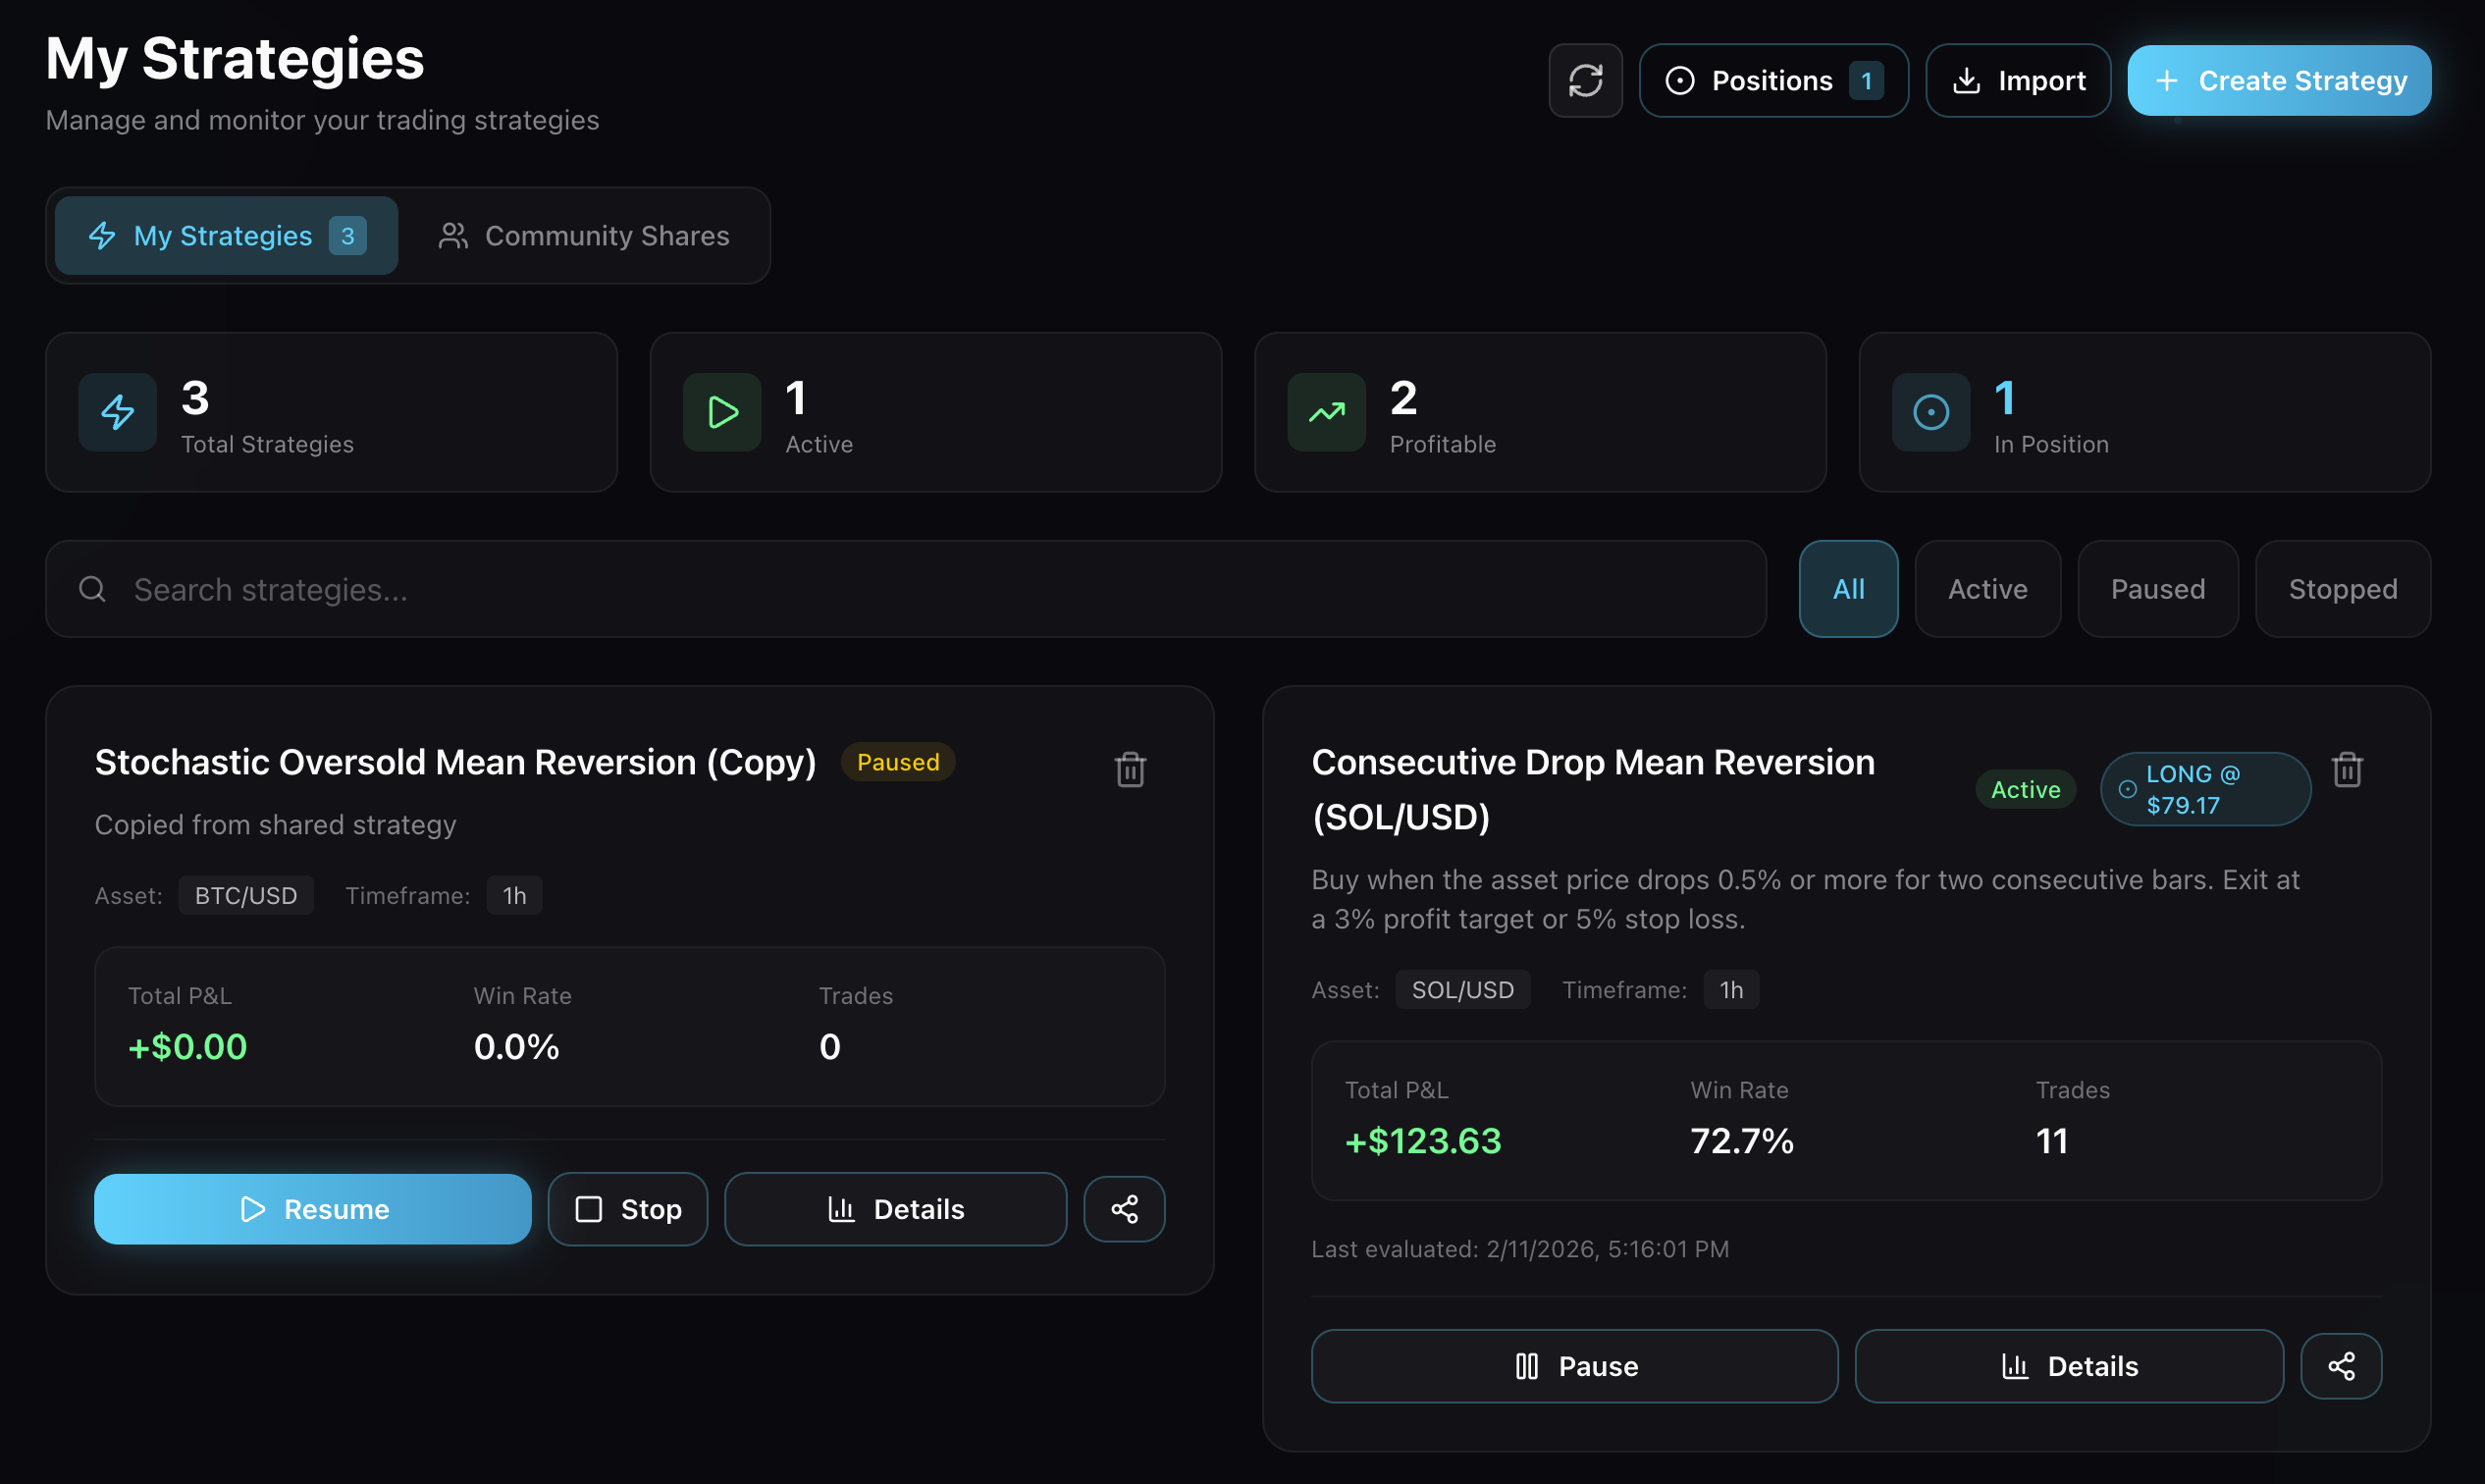Screen dimensions: 2485x1484
Task: Pause the Consecutive Drop SOL/USD strategy
Action: click(x=1574, y=1366)
